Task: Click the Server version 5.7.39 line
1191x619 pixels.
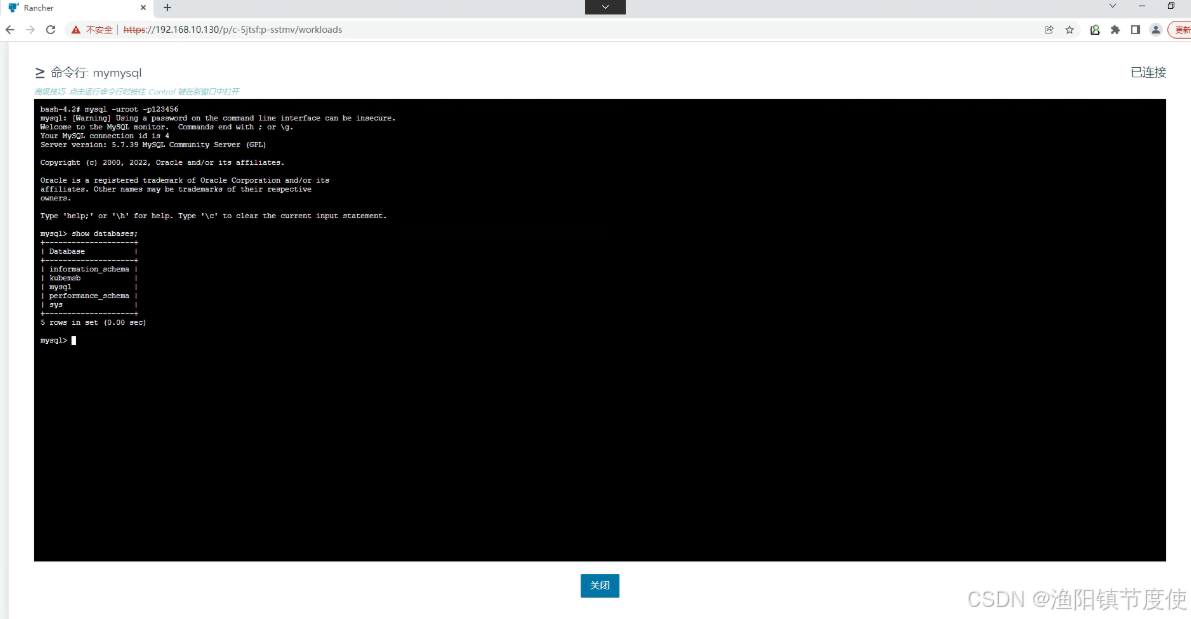Action: [x=153, y=144]
